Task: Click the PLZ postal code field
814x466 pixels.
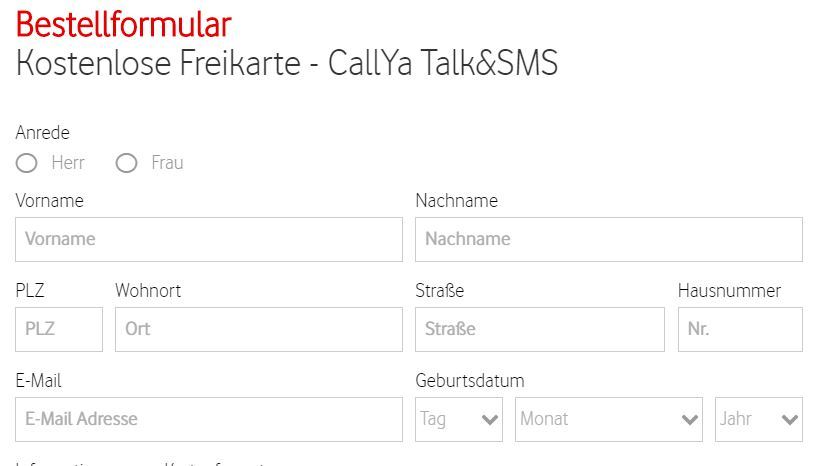Action: [x=59, y=329]
